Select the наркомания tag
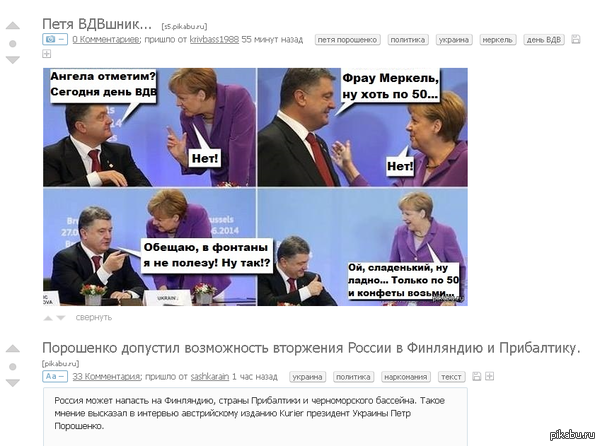This screenshot has height=446, width=600. click(406, 377)
